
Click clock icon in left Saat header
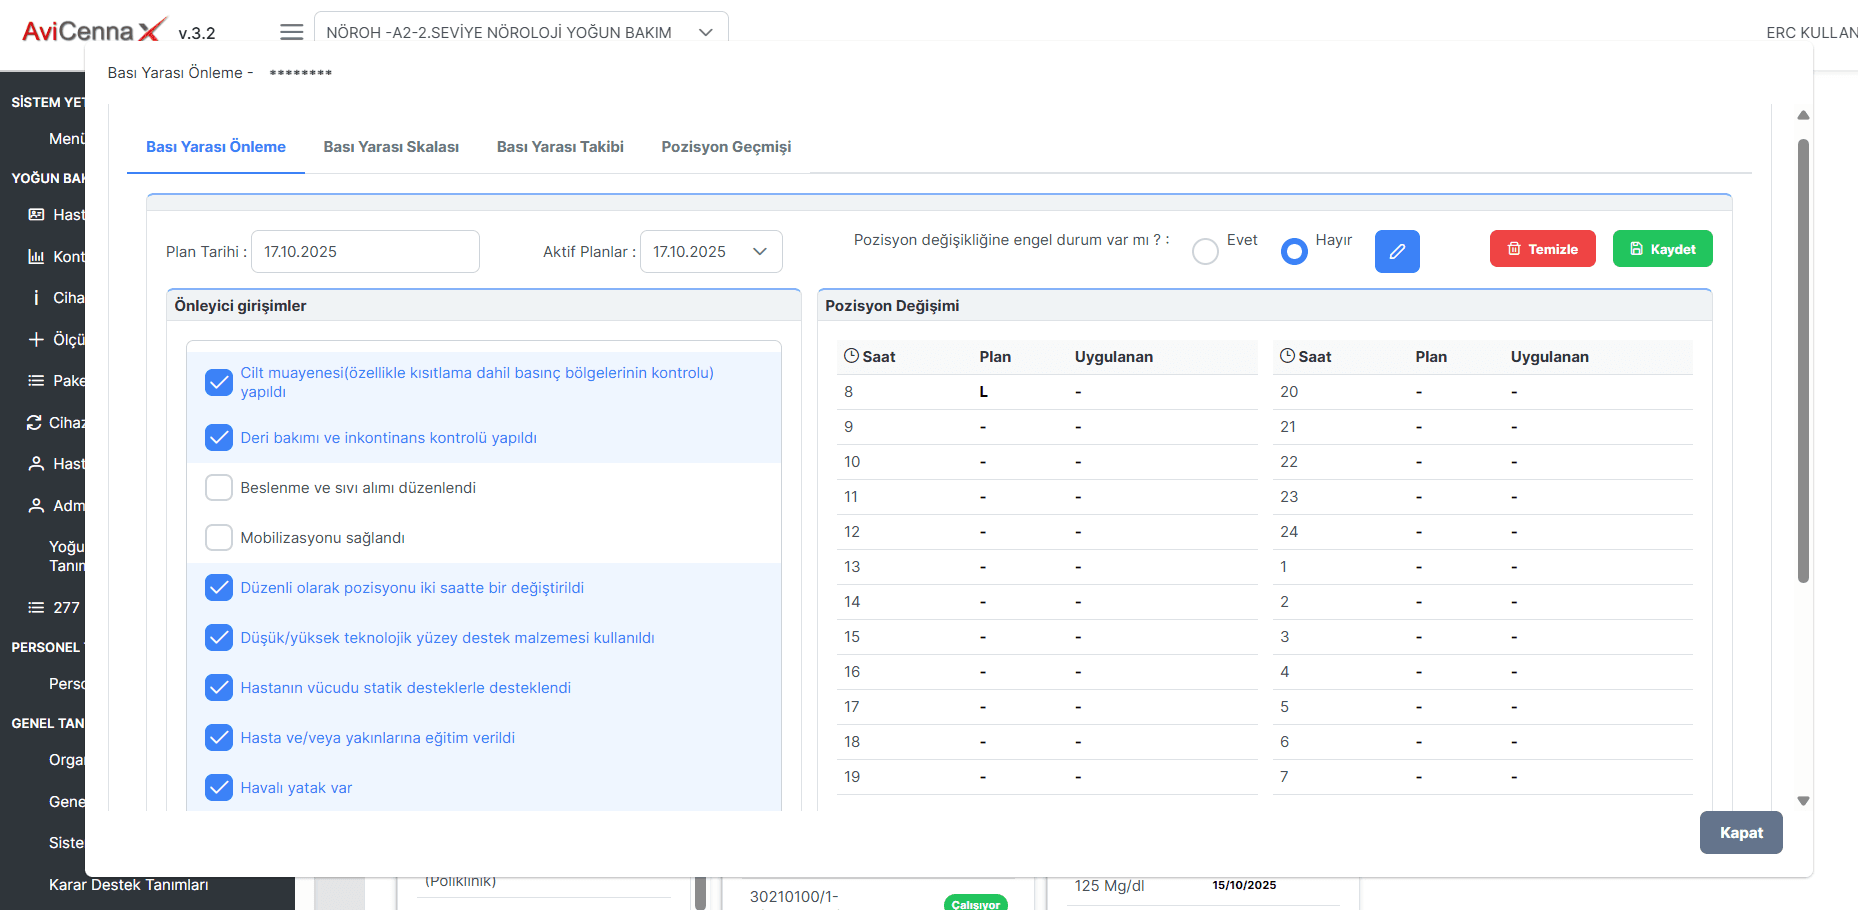(x=852, y=356)
